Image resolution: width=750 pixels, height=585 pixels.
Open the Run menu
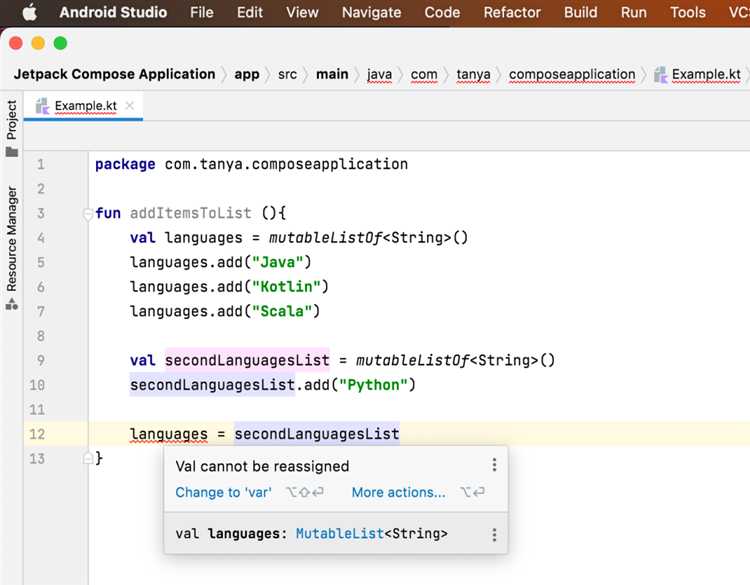coord(634,12)
